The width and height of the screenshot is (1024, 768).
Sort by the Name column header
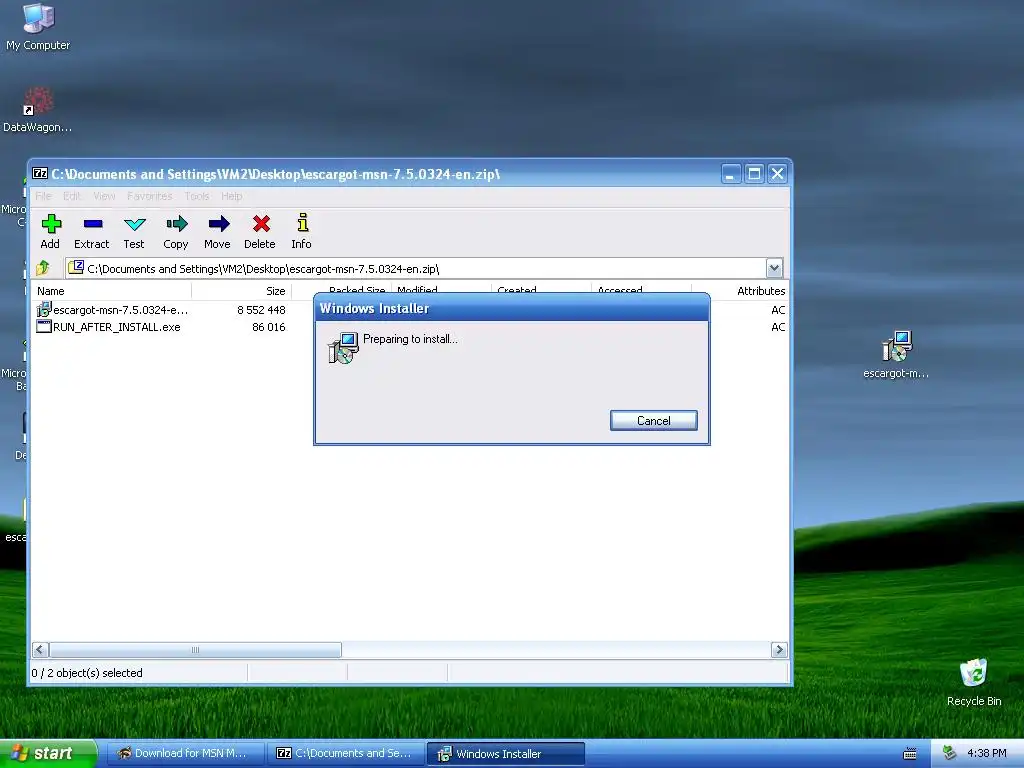(x=111, y=291)
